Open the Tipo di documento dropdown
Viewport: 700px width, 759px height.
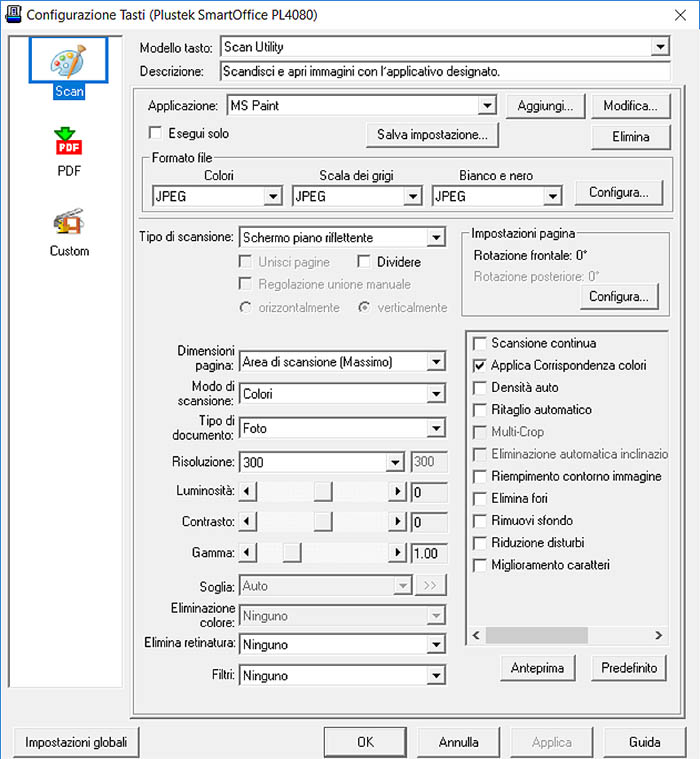(435, 429)
